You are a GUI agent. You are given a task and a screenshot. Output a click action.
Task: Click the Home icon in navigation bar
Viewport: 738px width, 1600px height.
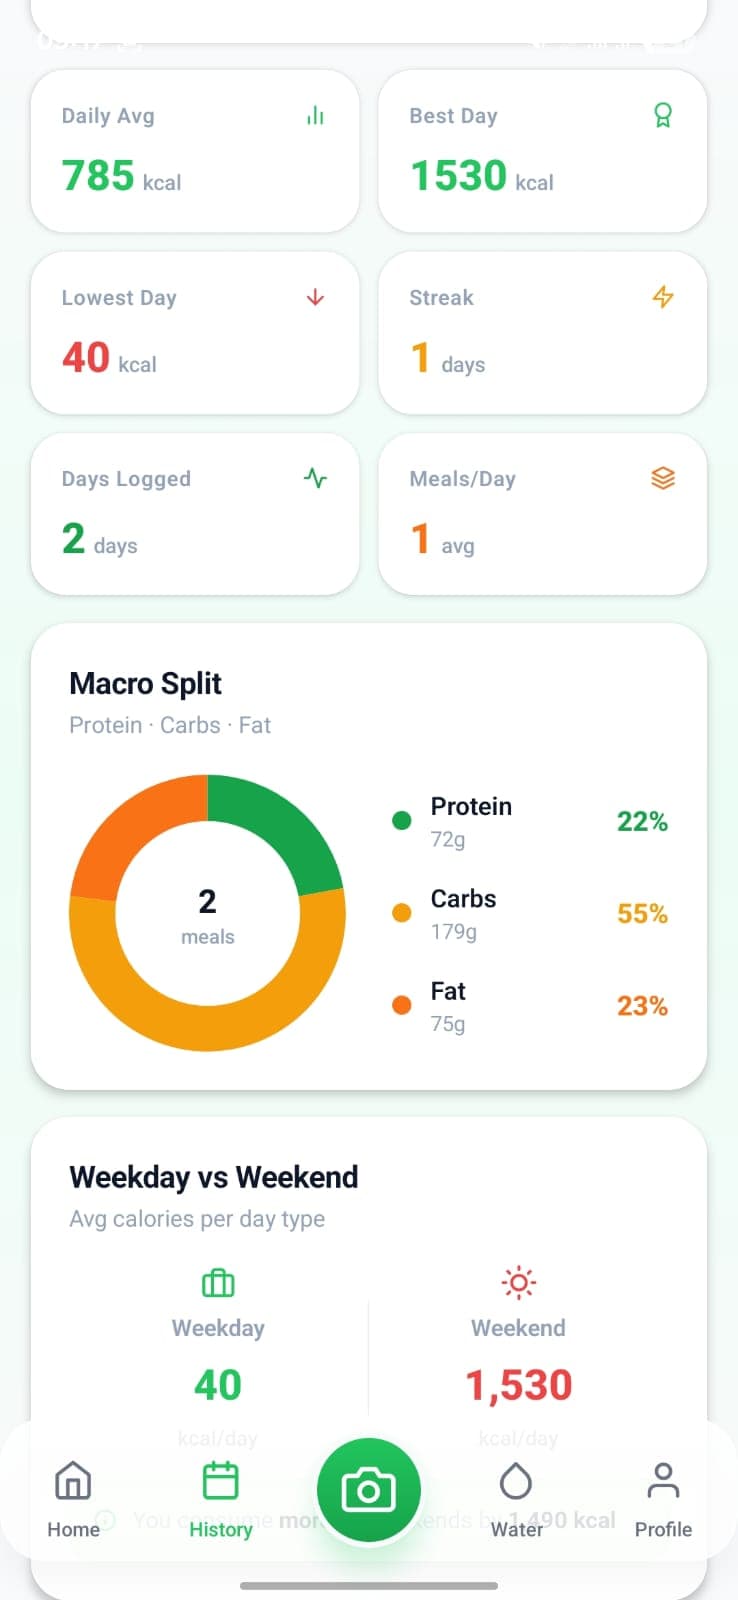pyautogui.click(x=72, y=1482)
